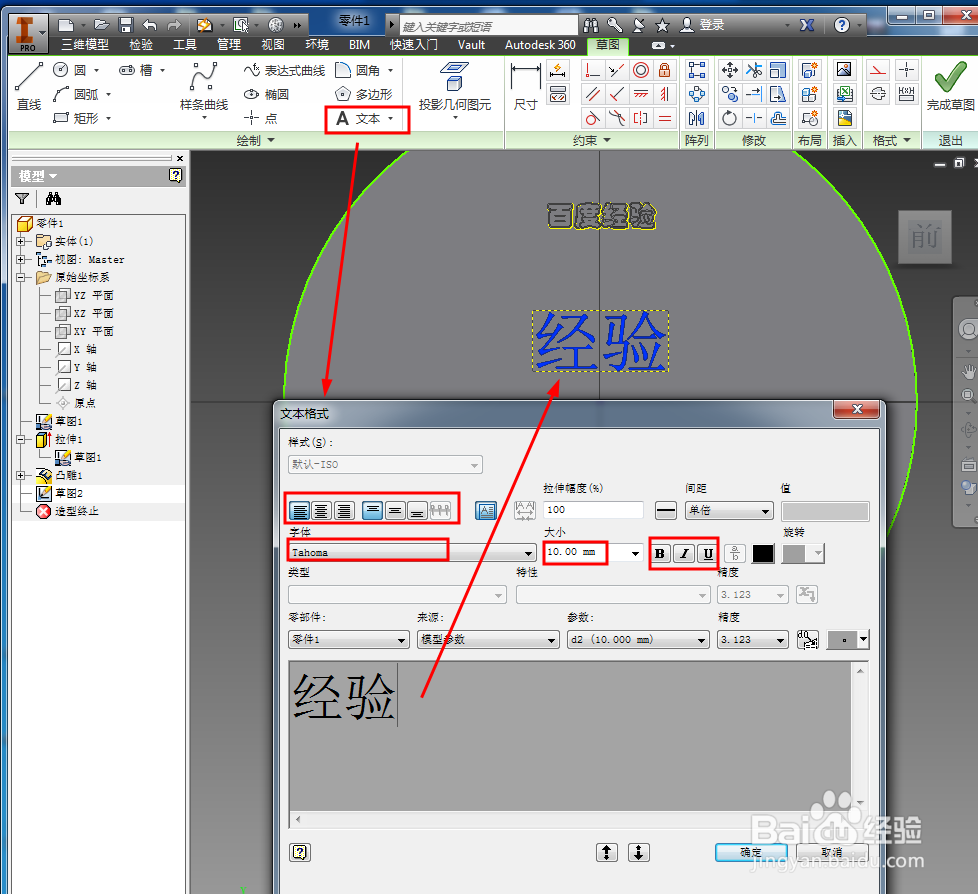Toggle left text justification
Viewport: 978px width, 894px height.
[300, 511]
